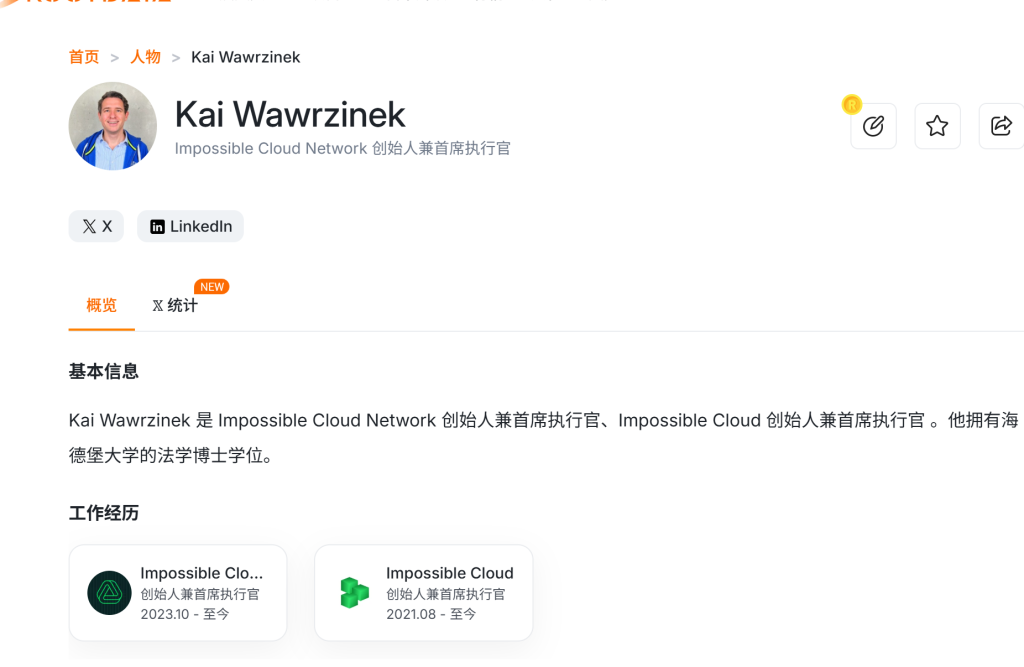This screenshot has width=1024, height=667.
Task: Open the 人物 breadcrumb link
Action: (145, 57)
